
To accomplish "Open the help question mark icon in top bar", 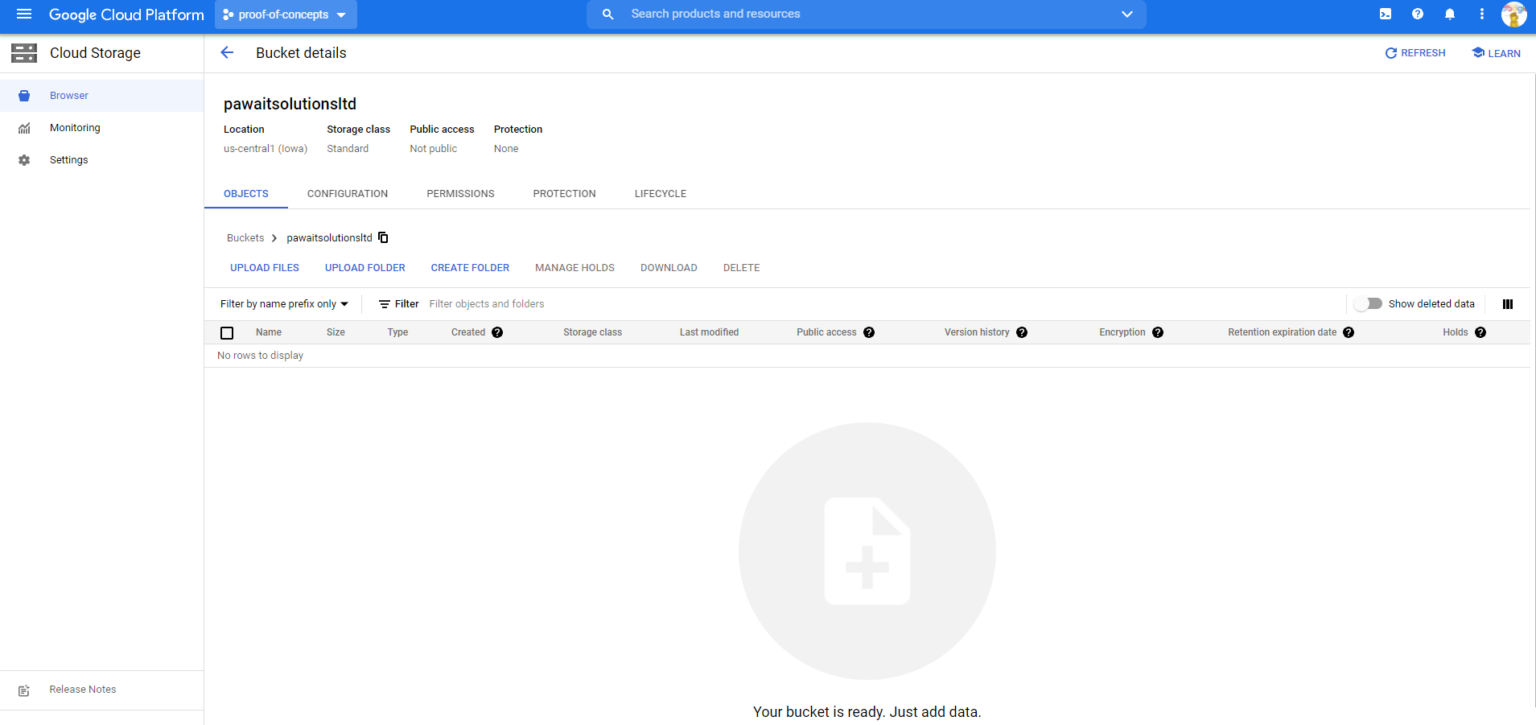I will coord(1417,14).
